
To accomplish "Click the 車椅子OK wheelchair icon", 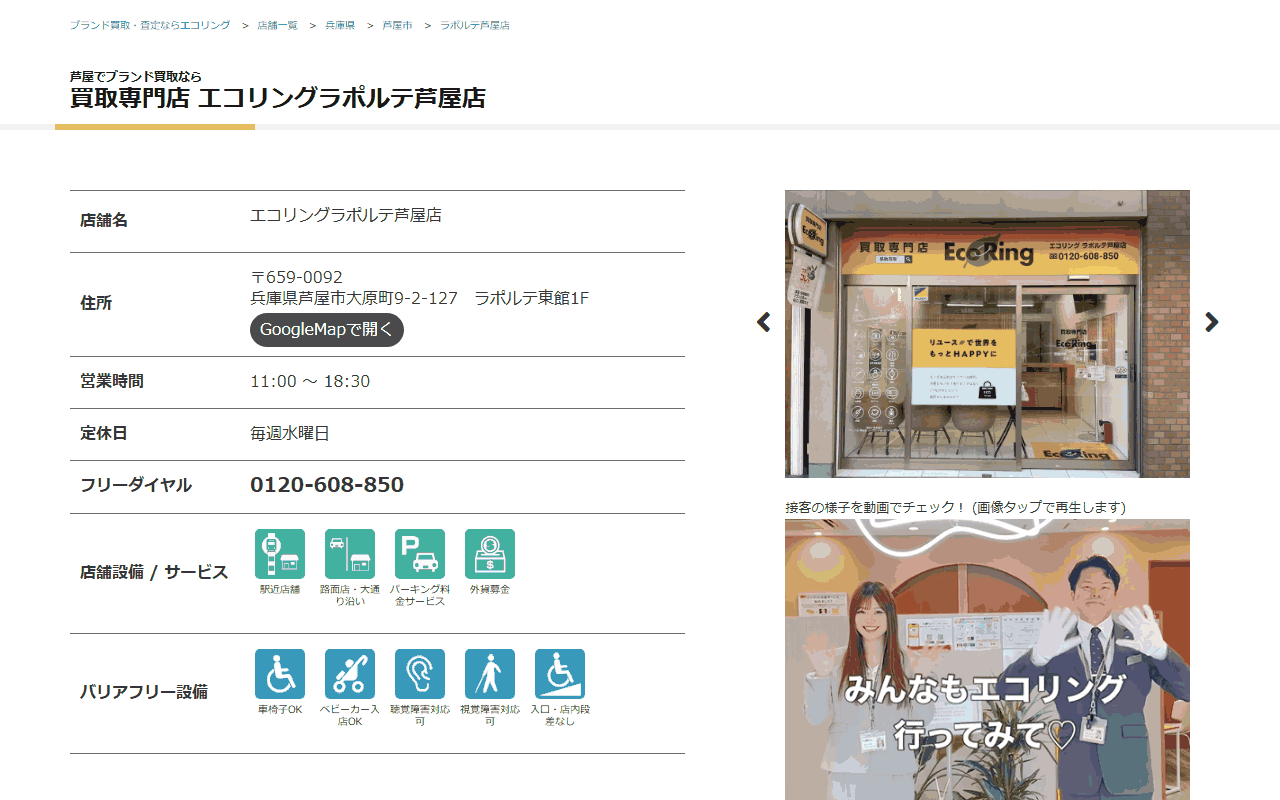I will click(x=280, y=674).
